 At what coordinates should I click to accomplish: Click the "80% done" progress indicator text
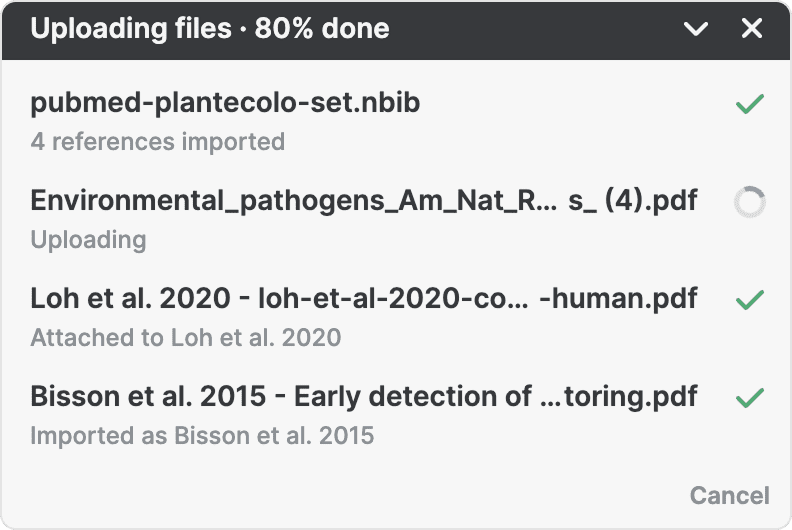tap(322, 29)
